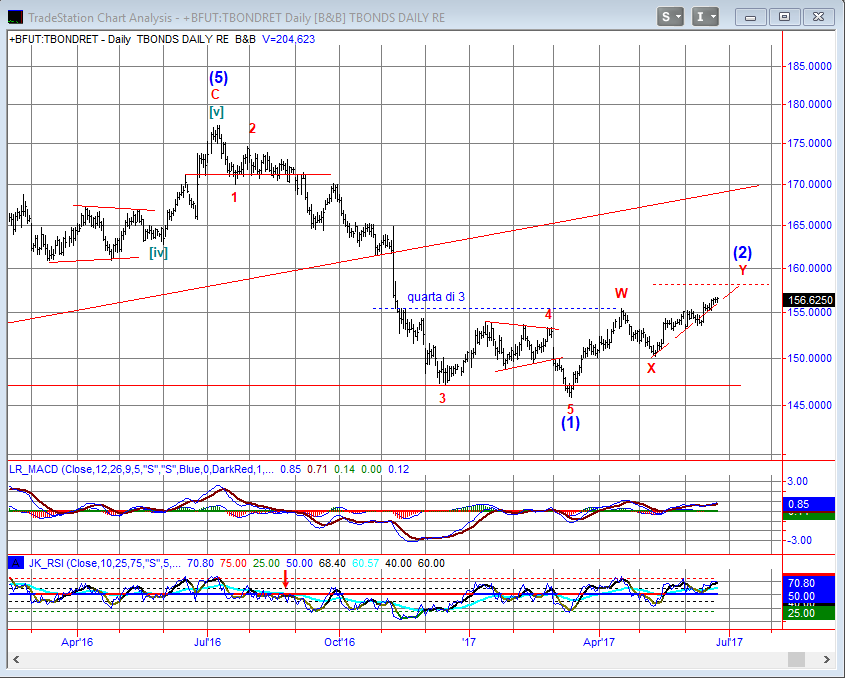Open the I interval-link dropdown

(x=706, y=16)
